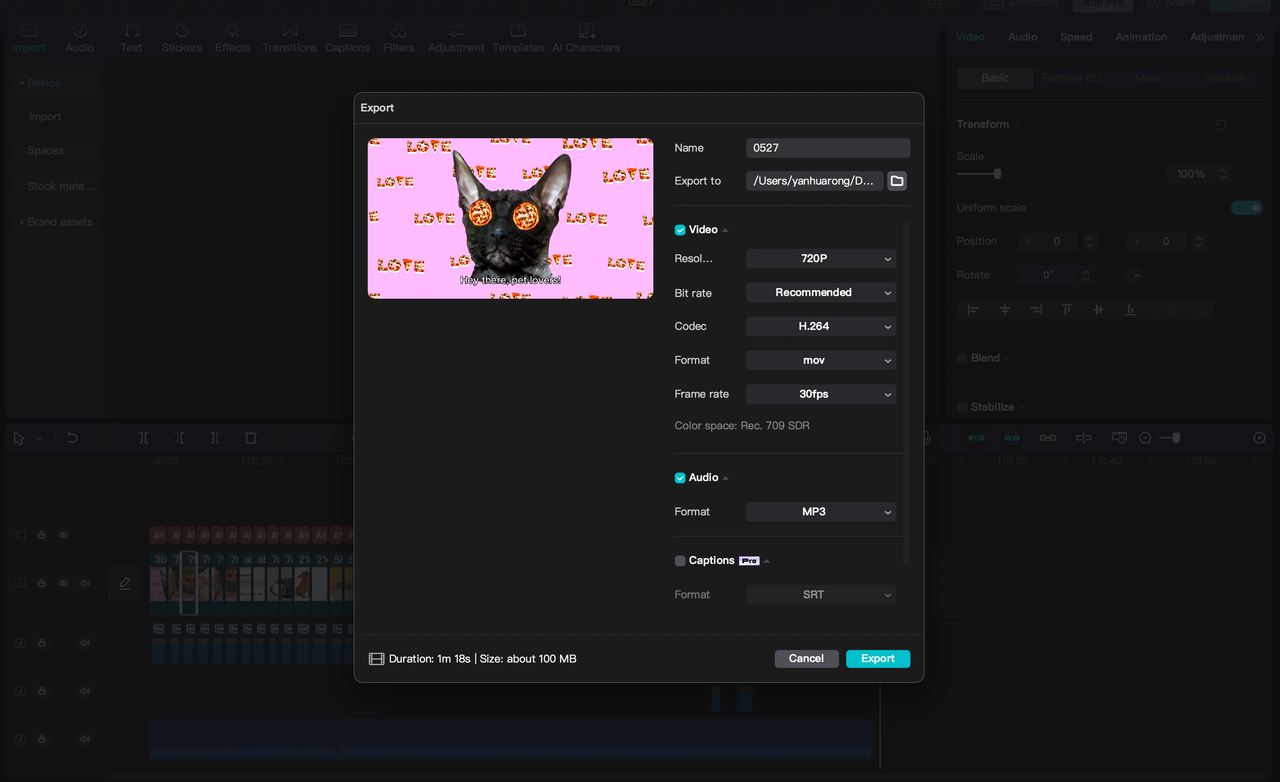The image size is (1280, 782).
Task: Switch to the Animation tab
Action: 1140,37
